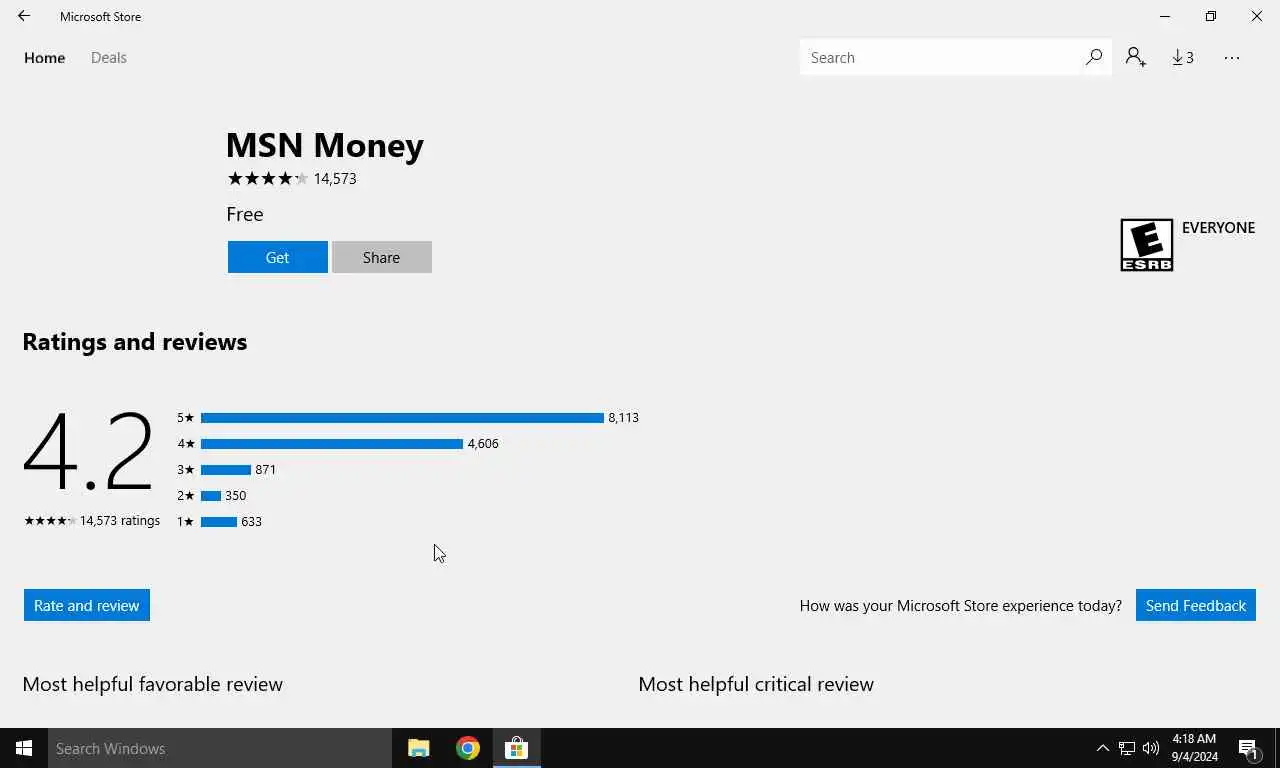Click Send Feedback
This screenshot has height=768, width=1280.
click(x=1196, y=605)
